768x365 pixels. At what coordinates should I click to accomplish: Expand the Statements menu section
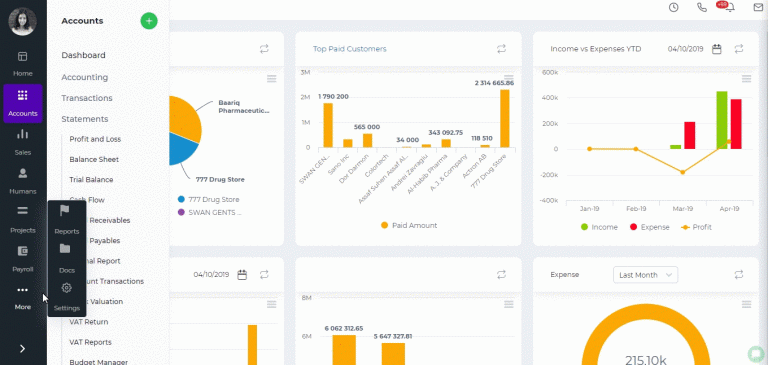(85, 119)
